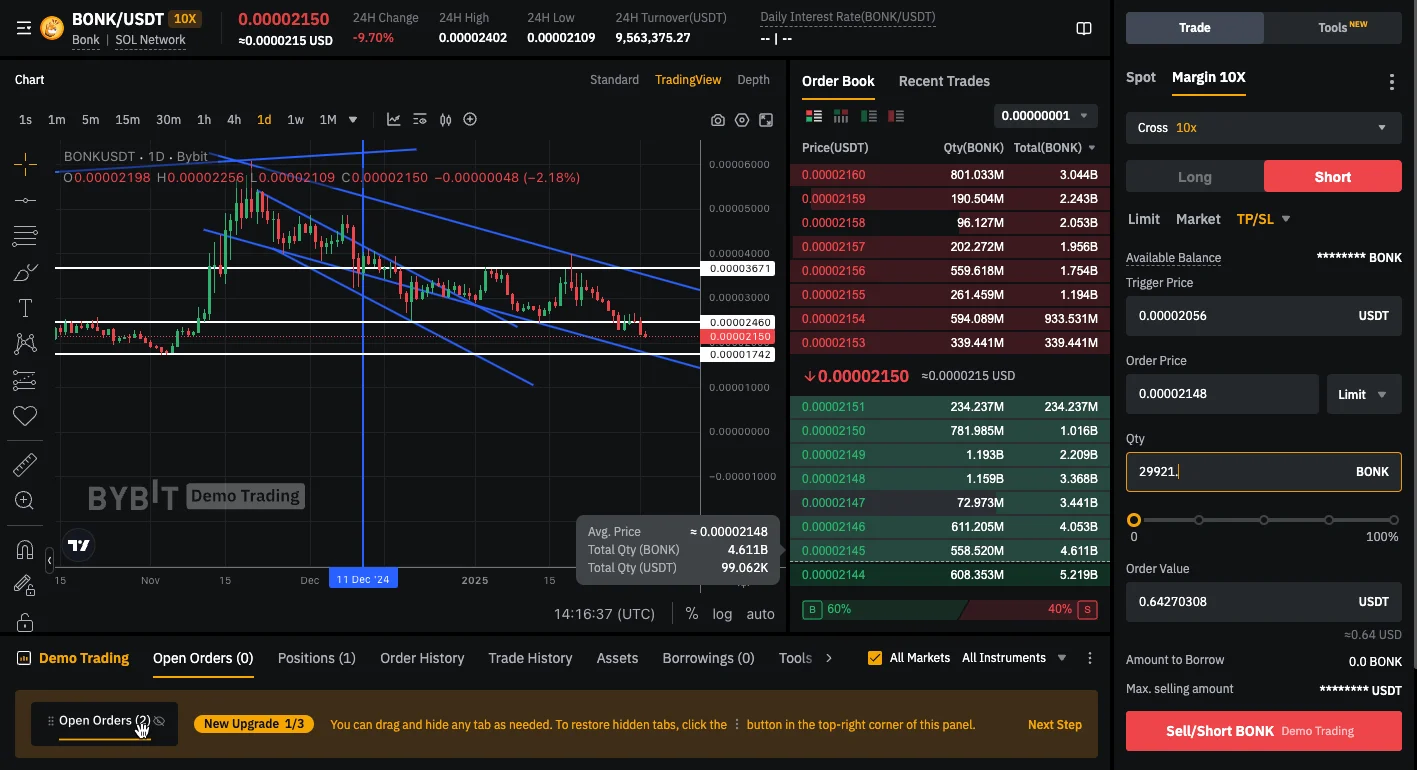The width and height of the screenshot is (1417, 770).
Task: Open the Order History tab
Action: [422, 658]
